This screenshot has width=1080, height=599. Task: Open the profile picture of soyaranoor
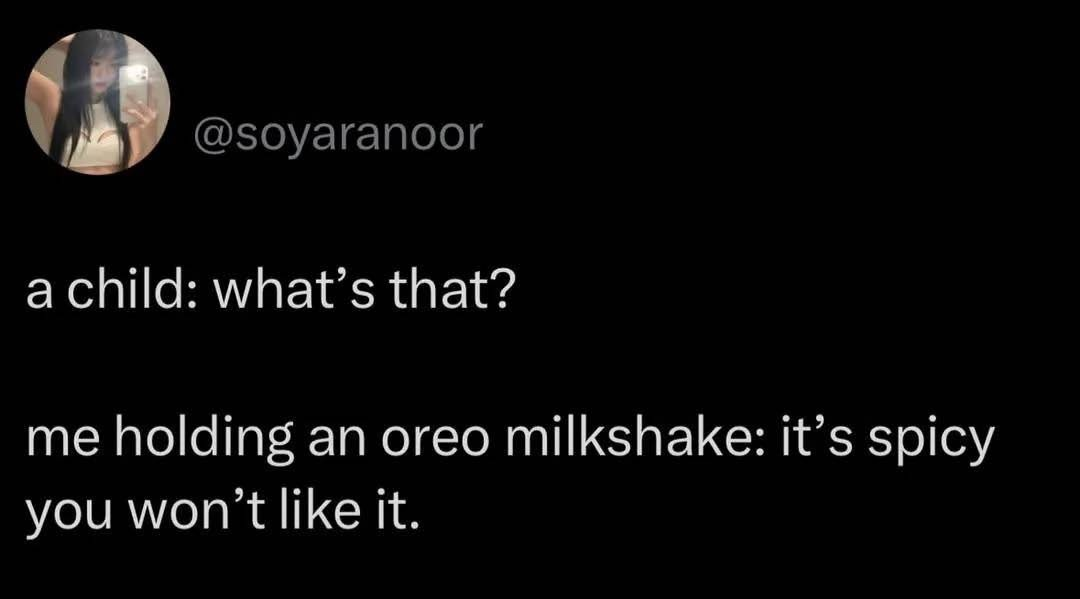pos(97,102)
